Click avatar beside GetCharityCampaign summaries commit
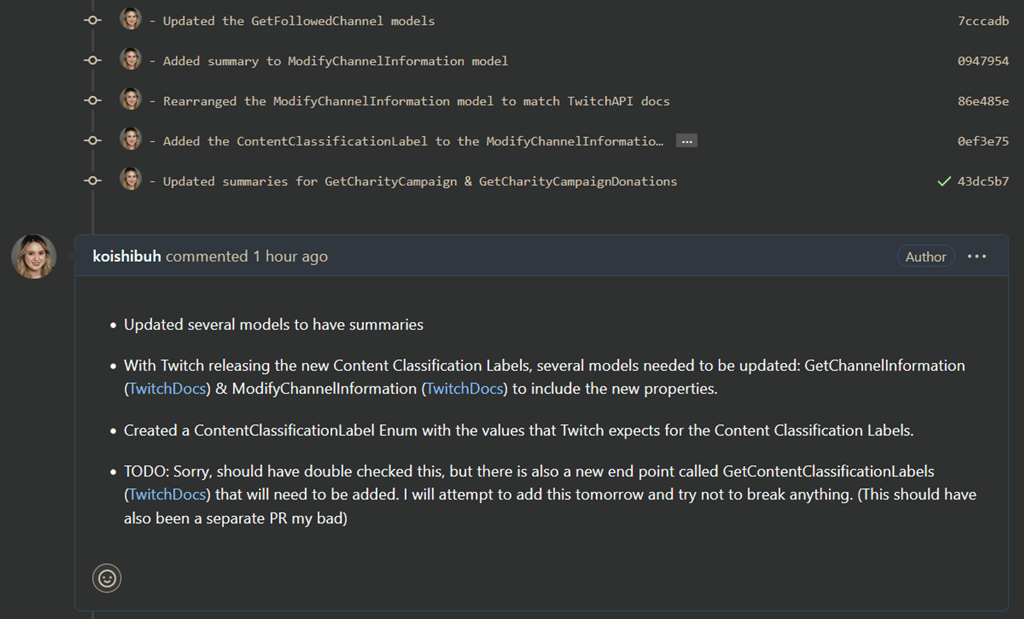1024x619 pixels. (131, 179)
